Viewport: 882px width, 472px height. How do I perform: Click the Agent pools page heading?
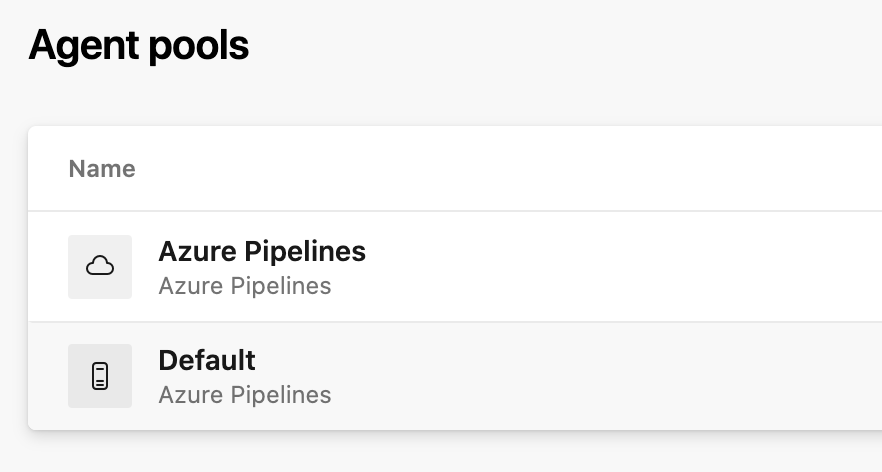pyautogui.click(x=139, y=46)
